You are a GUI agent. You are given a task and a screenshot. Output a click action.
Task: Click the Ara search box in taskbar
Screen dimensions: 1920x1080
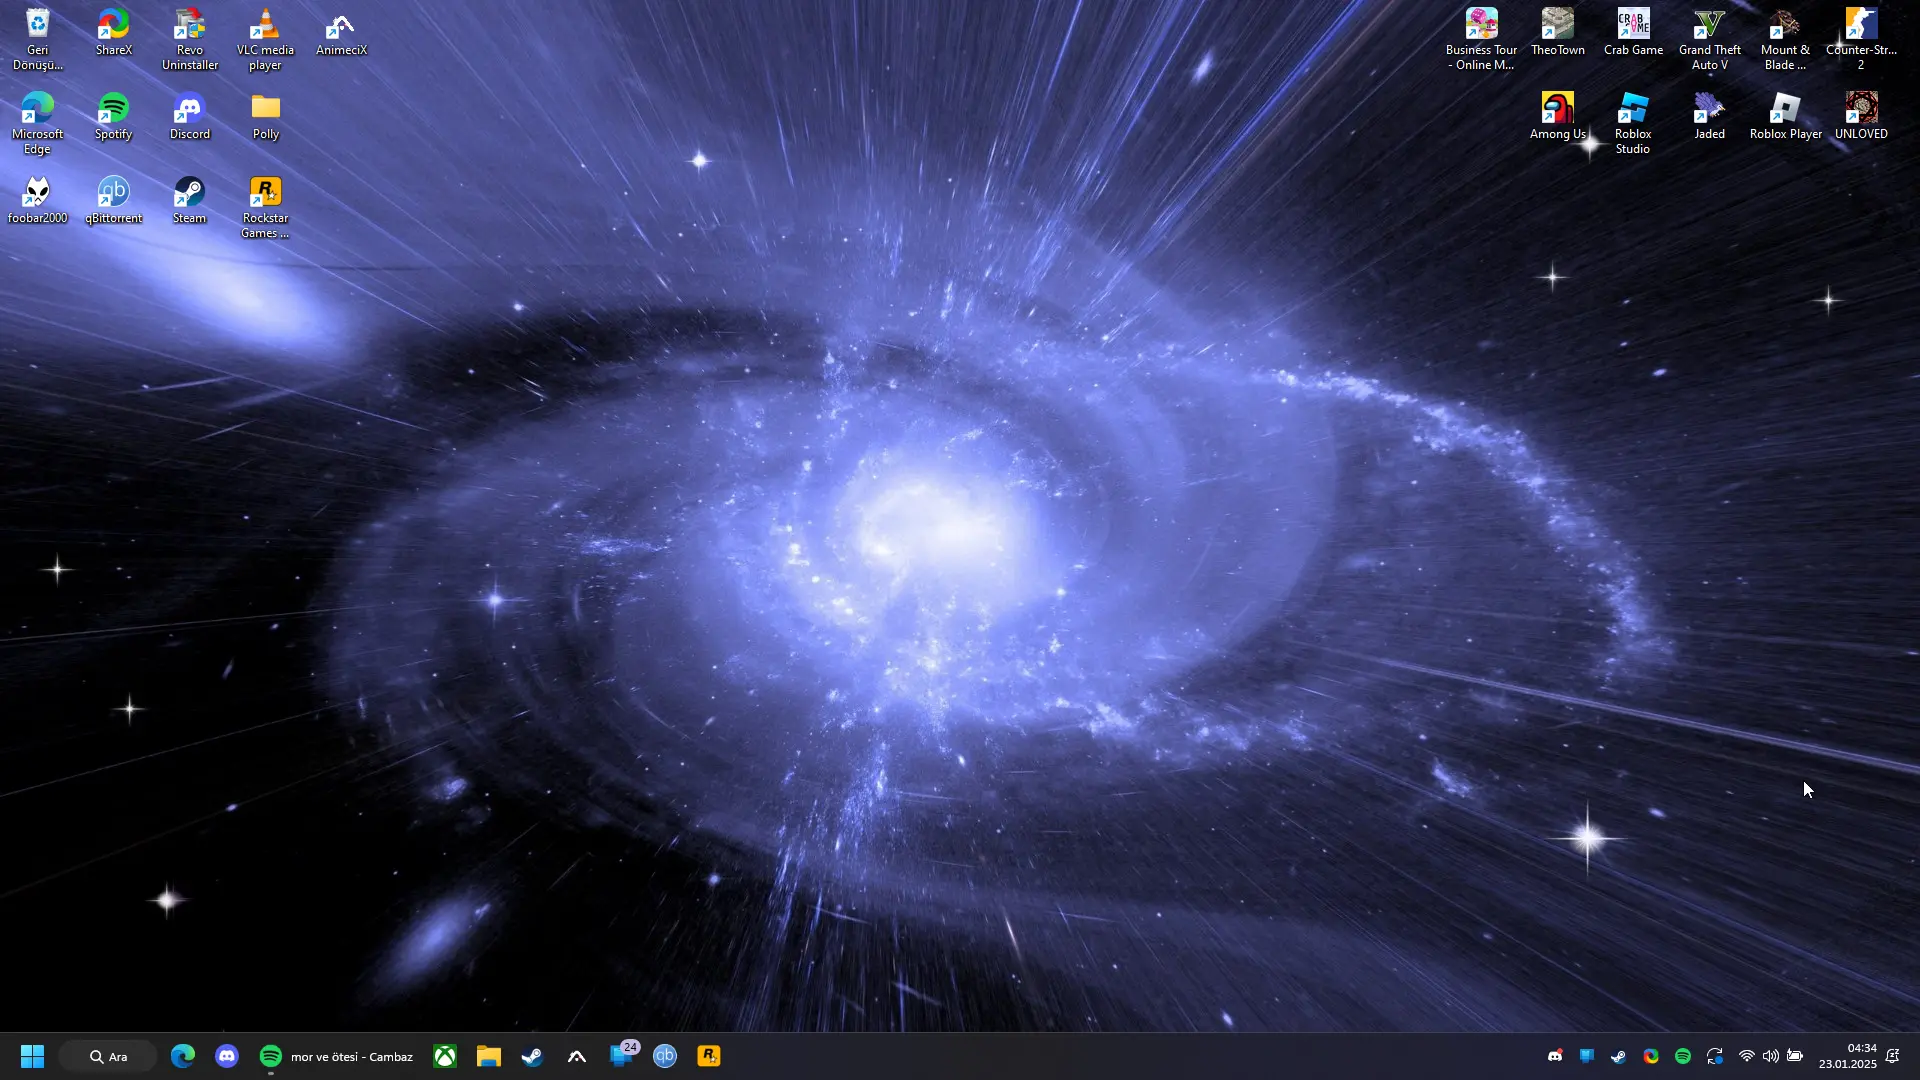[108, 1056]
